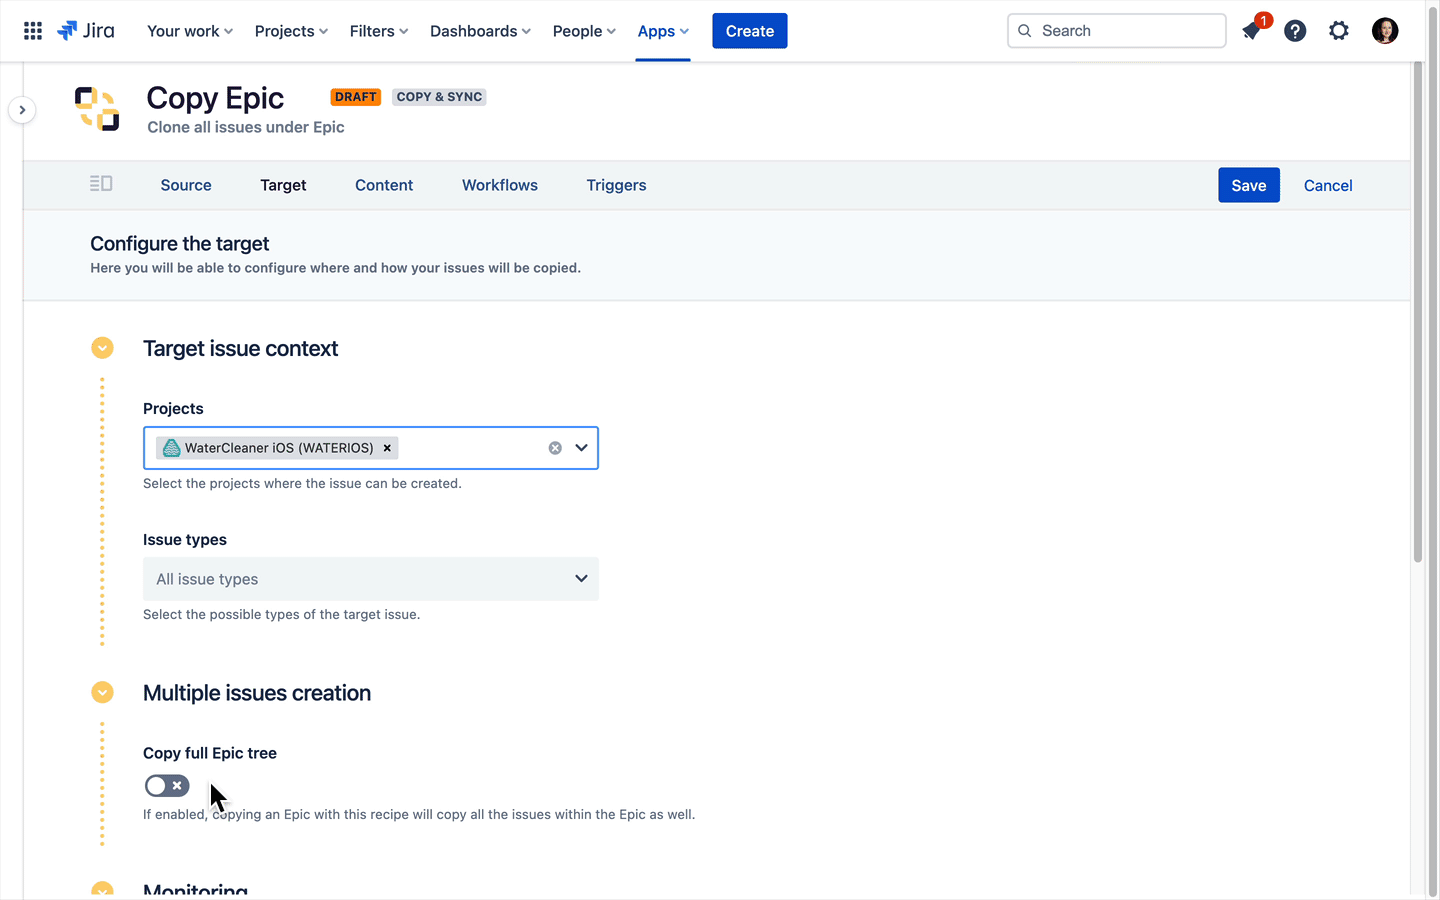The image size is (1440, 900).
Task: Open the notifications bell
Action: (1250, 31)
